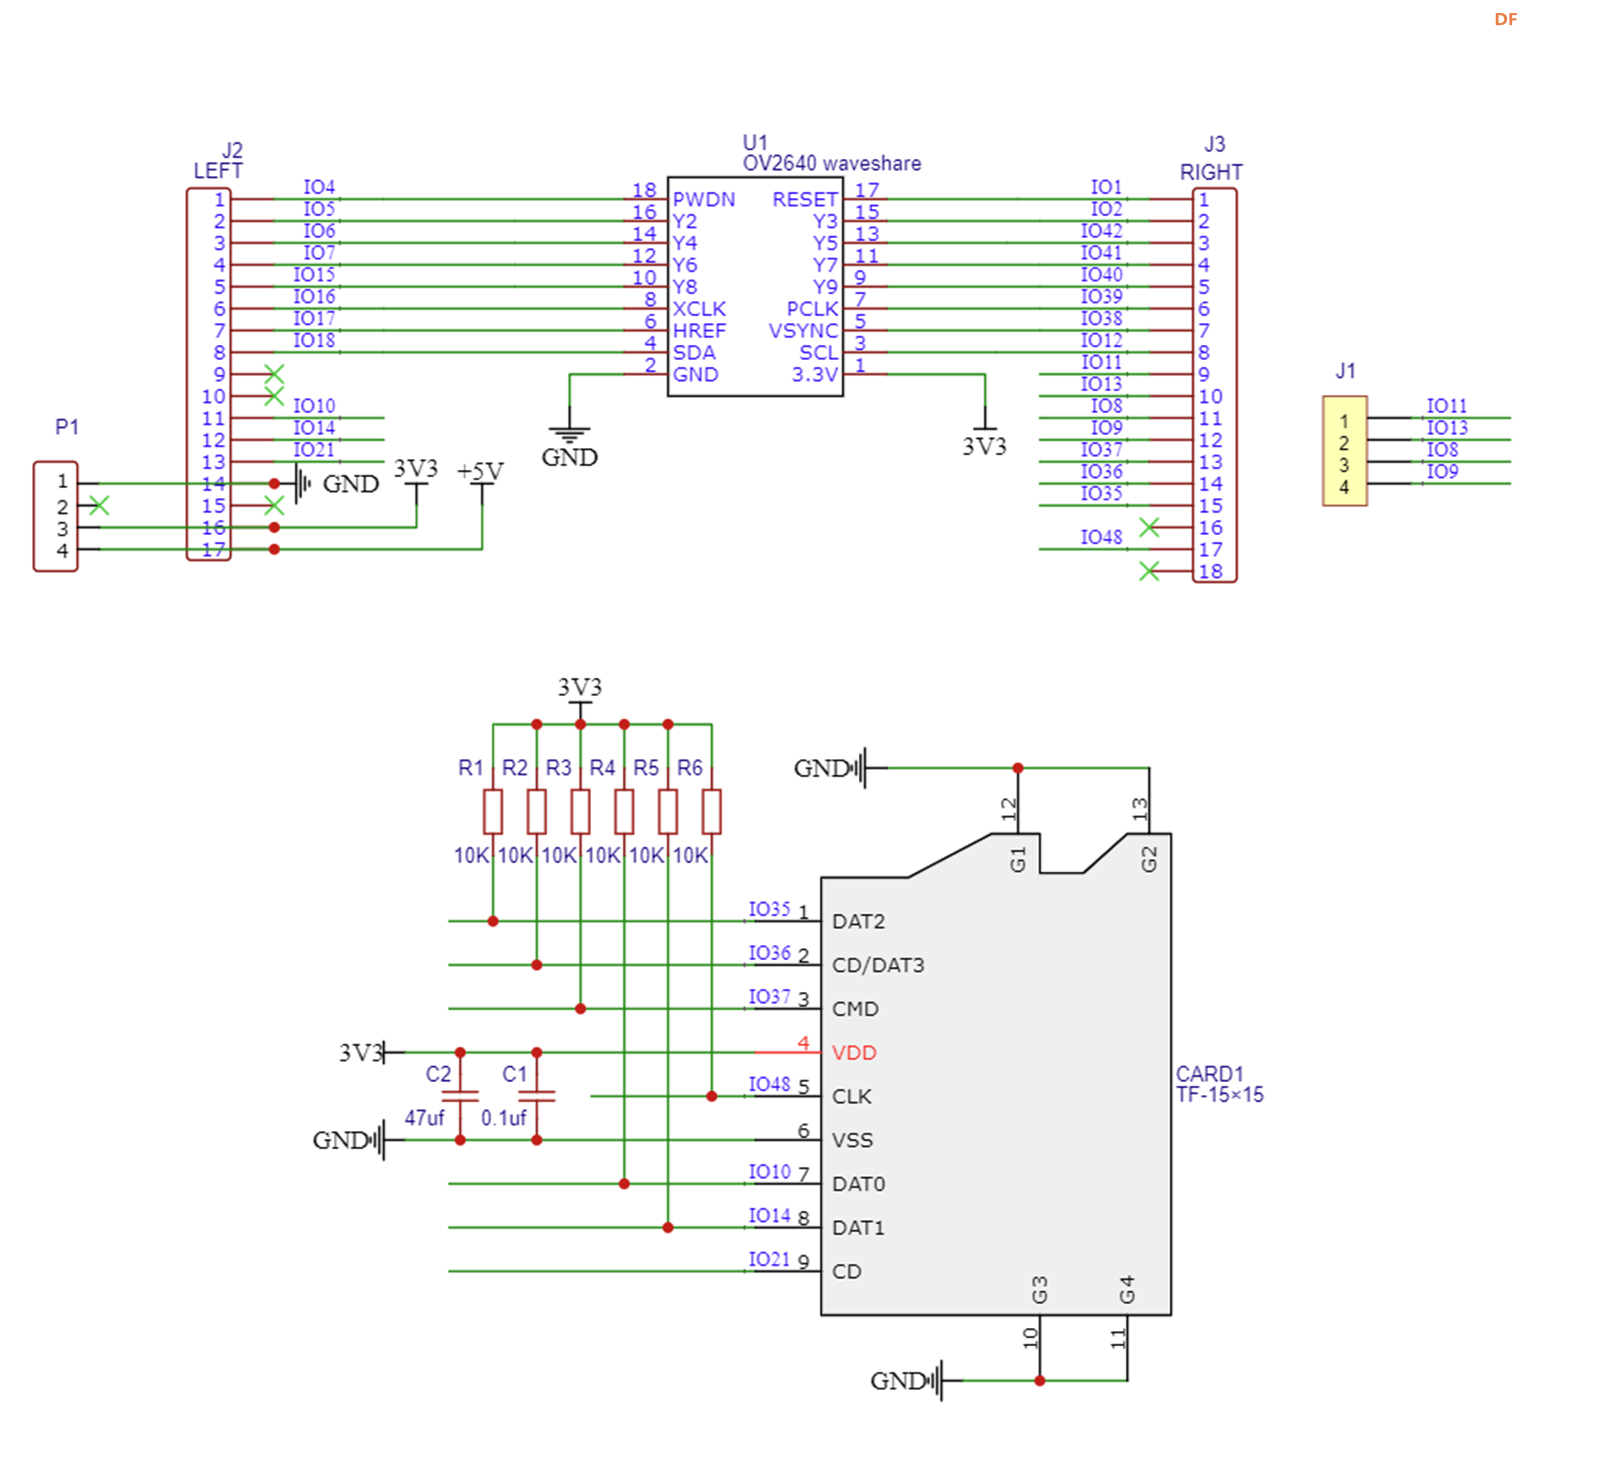1603x1466 pixels.
Task: Select no-connect X on J3 pin 16
Action: point(1149,527)
